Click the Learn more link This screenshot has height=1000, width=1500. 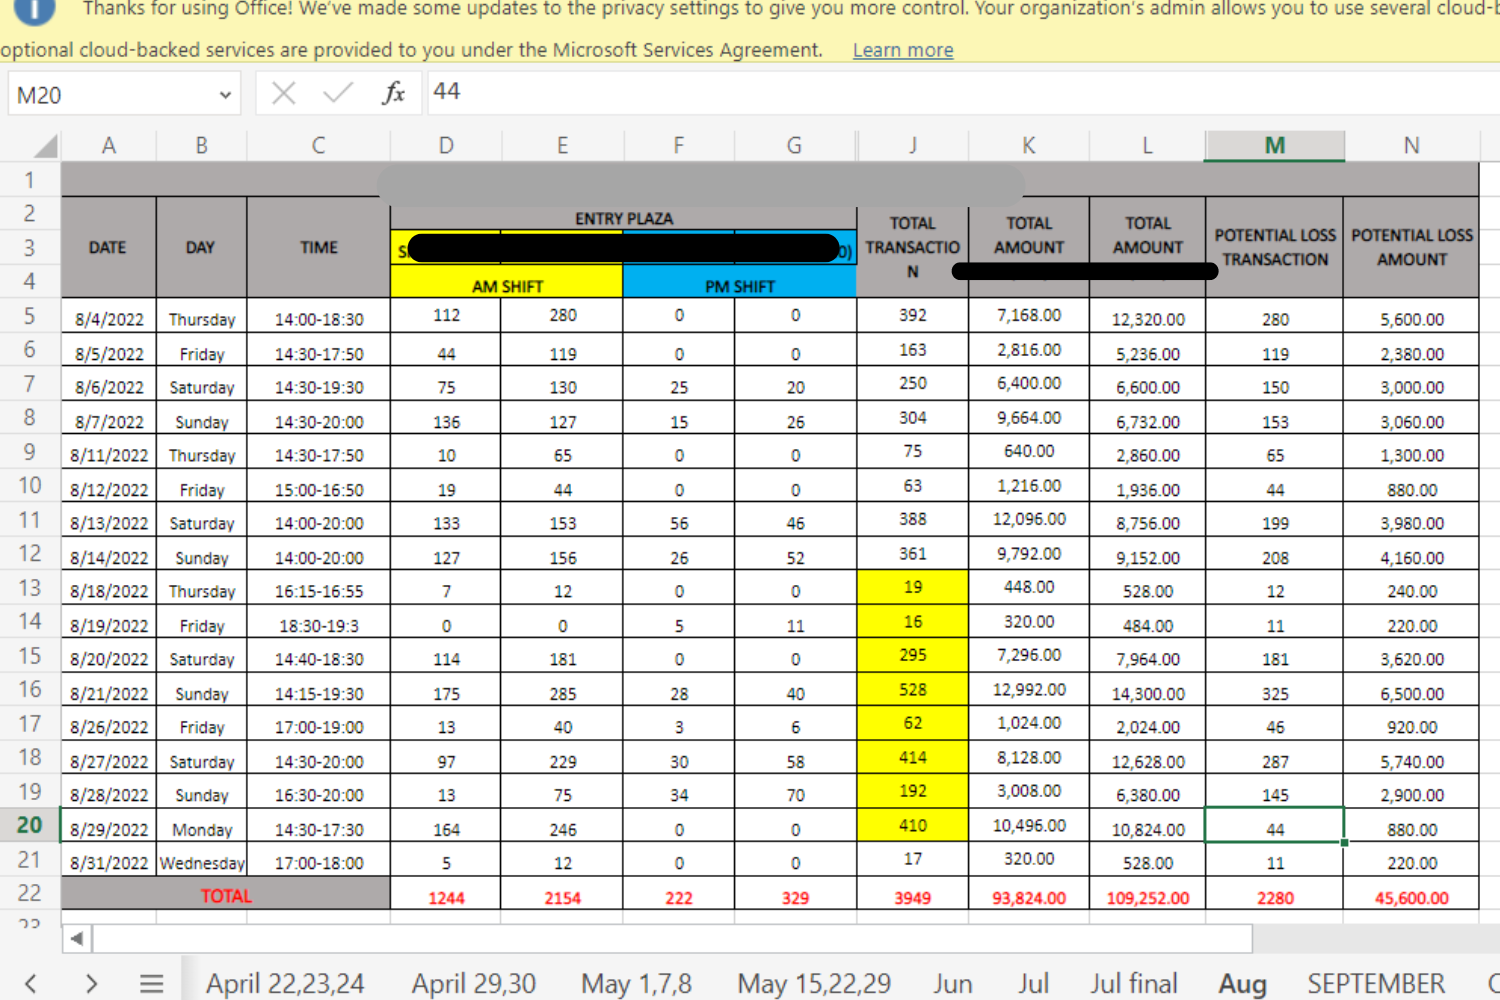(x=903, y=50)
